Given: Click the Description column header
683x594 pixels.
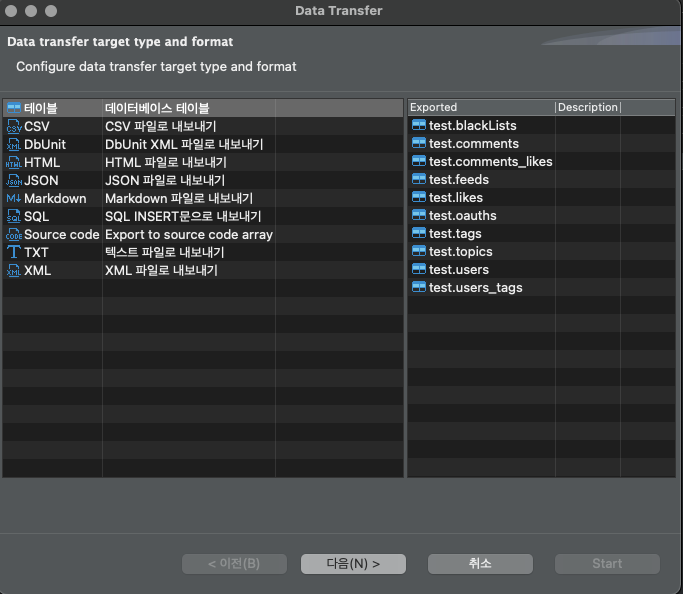Looking at the screenshot, I should click(587, 107).
